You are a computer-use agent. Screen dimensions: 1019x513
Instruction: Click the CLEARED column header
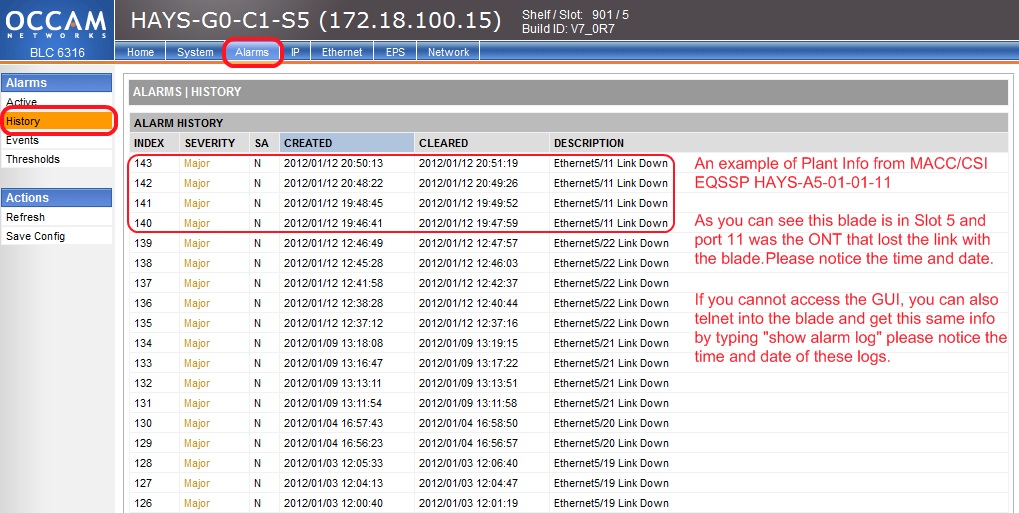point(443,143)
